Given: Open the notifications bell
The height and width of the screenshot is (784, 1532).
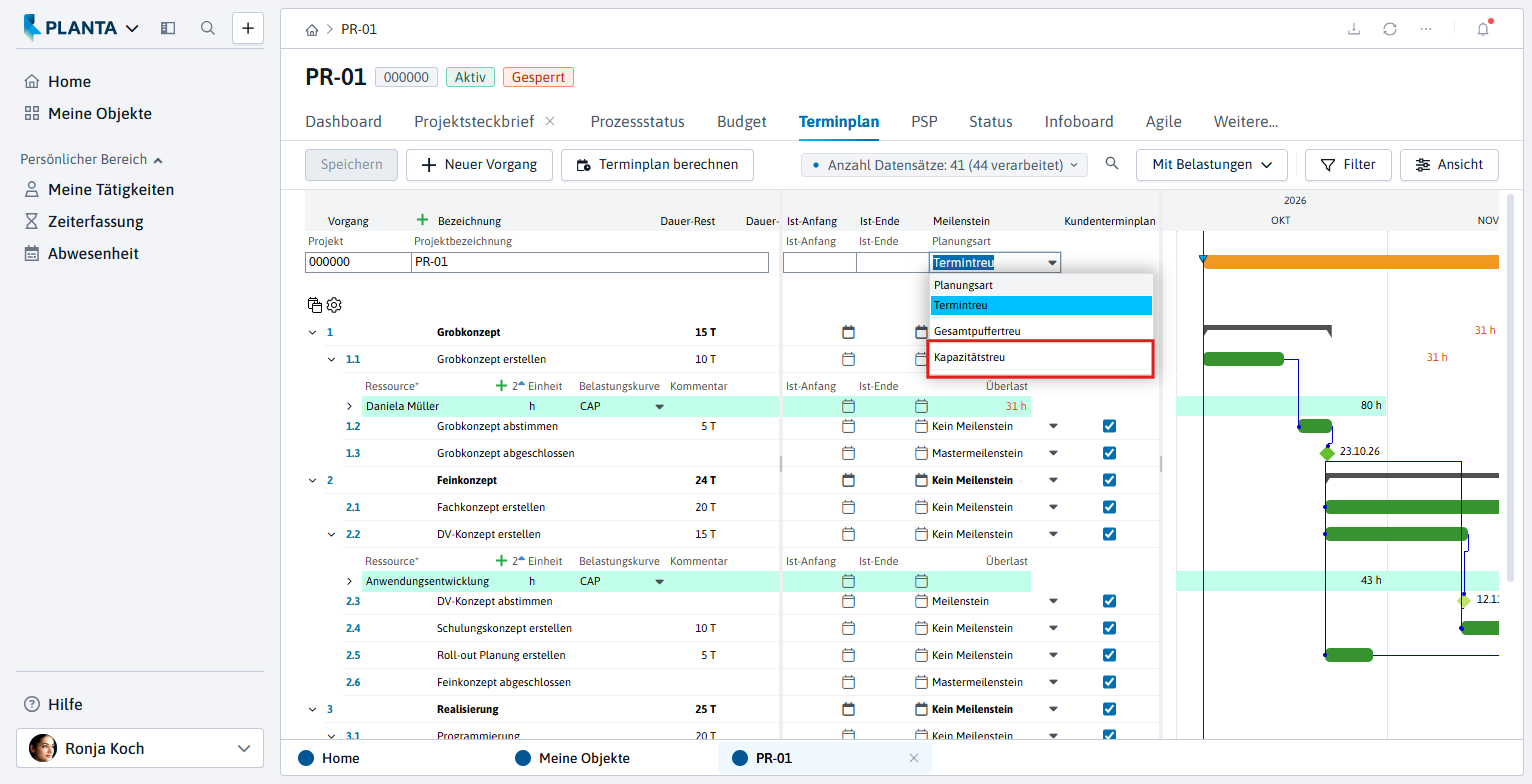Looking at the screenshot, I should (1483, 29).
